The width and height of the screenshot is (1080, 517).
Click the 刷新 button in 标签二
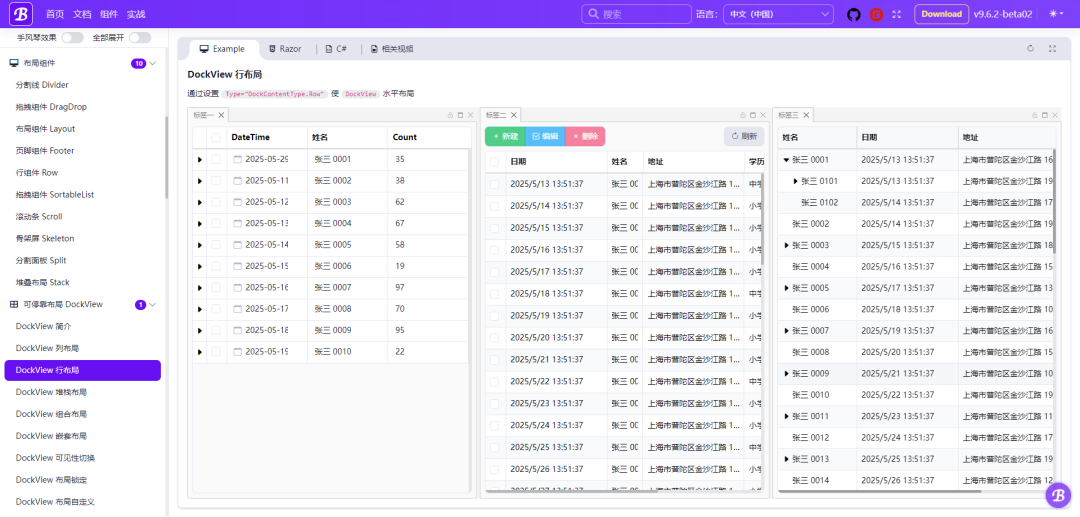(744, 136)
